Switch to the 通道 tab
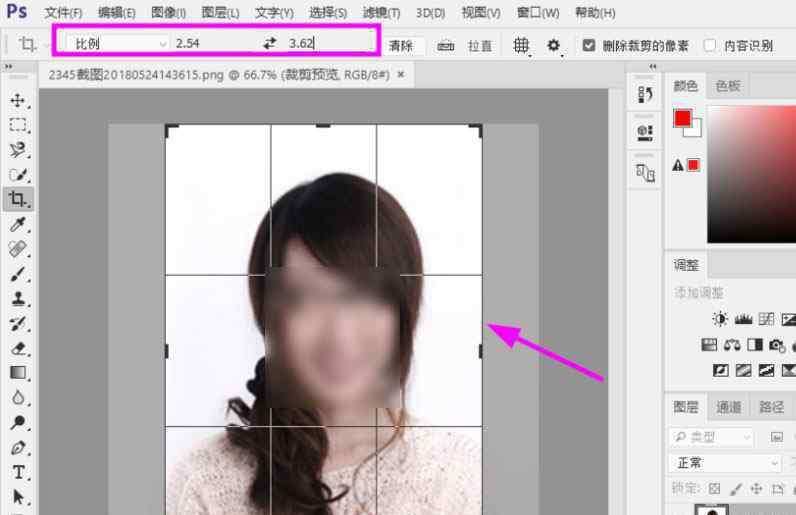 point(729,407)
